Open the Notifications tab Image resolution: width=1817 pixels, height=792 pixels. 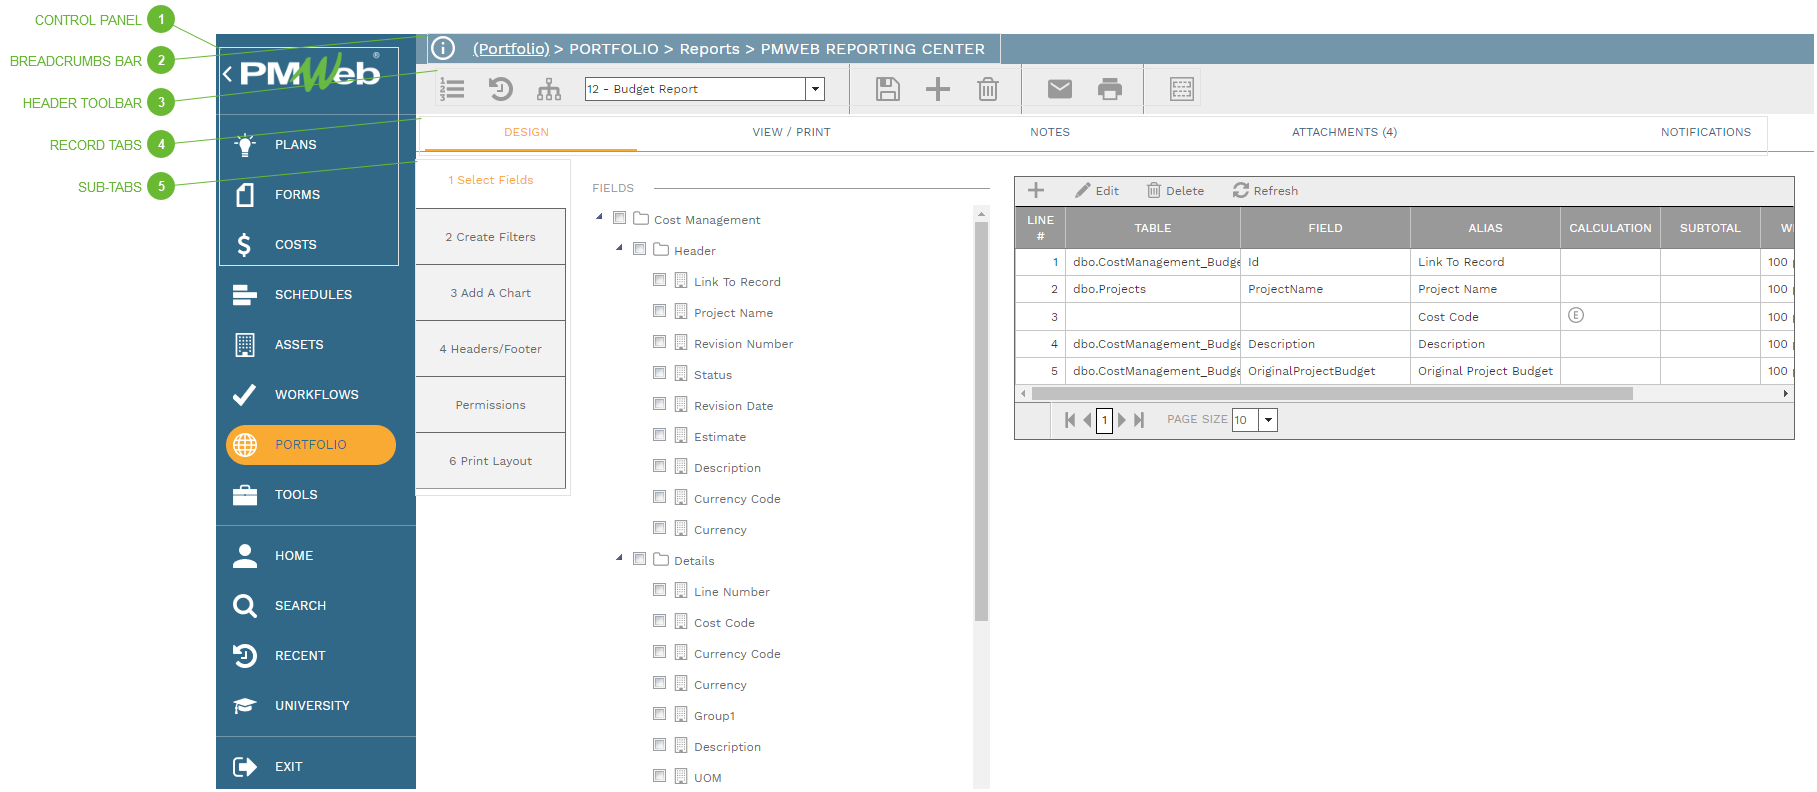pos(1706,132)
